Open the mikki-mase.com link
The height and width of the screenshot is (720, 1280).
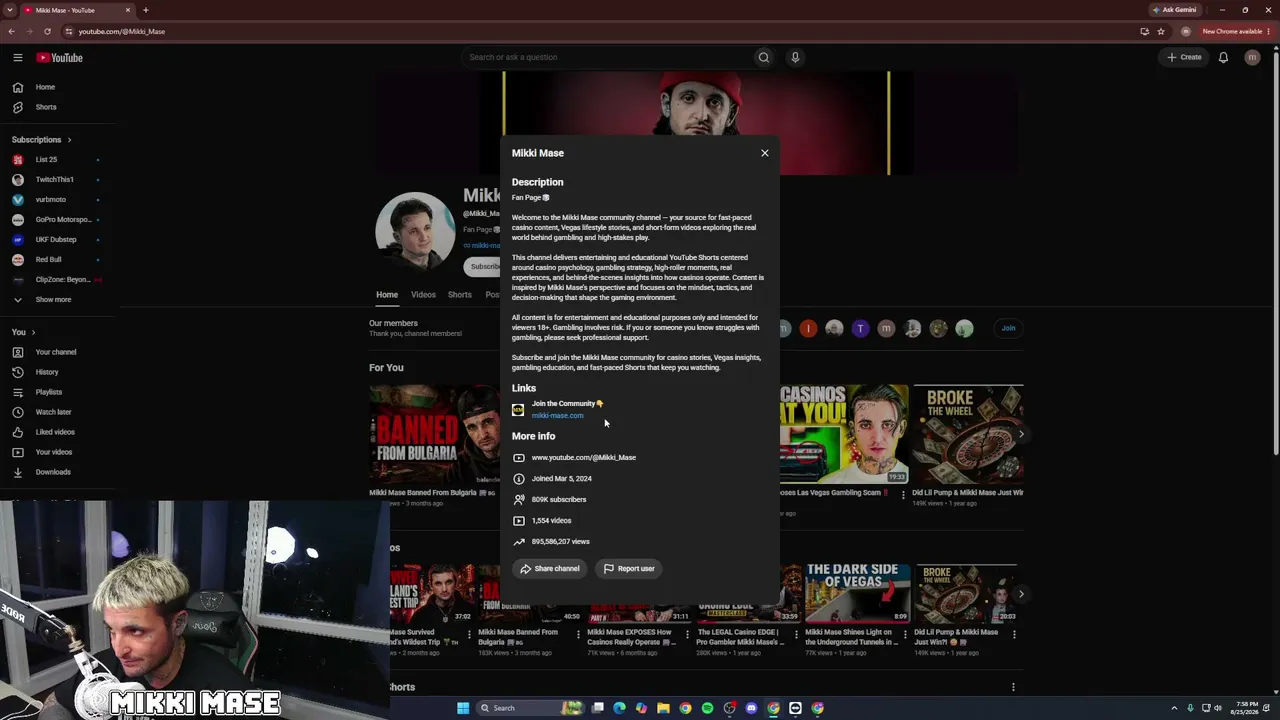[557, 416]
